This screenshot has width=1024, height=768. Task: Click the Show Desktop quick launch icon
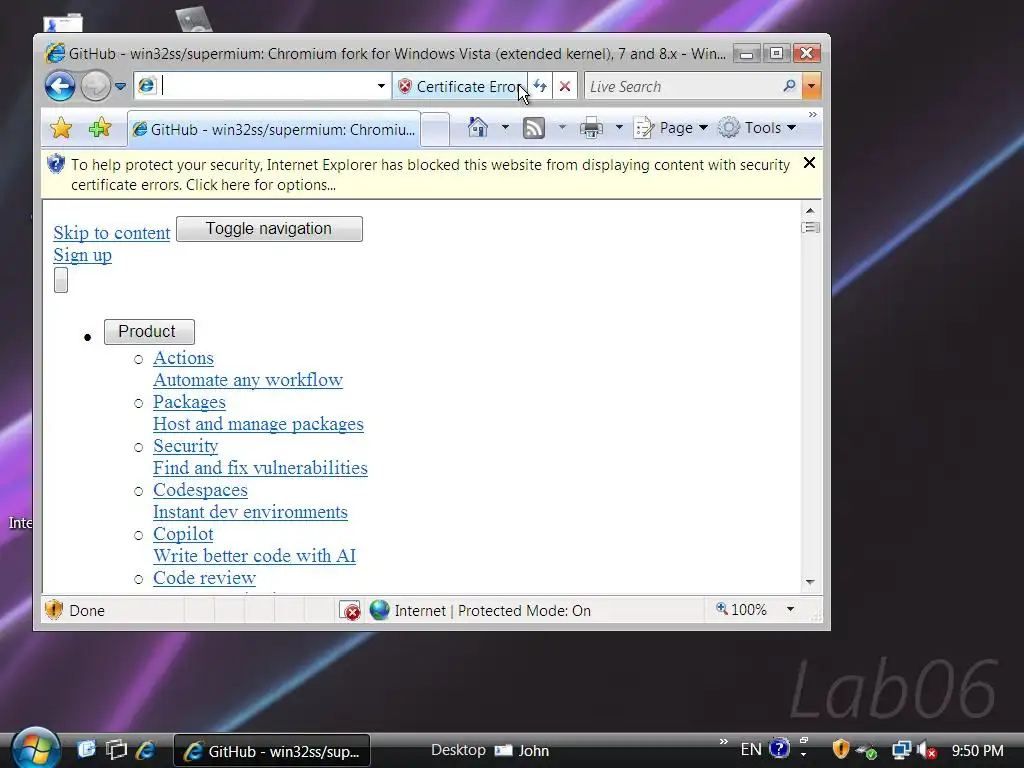86,750
